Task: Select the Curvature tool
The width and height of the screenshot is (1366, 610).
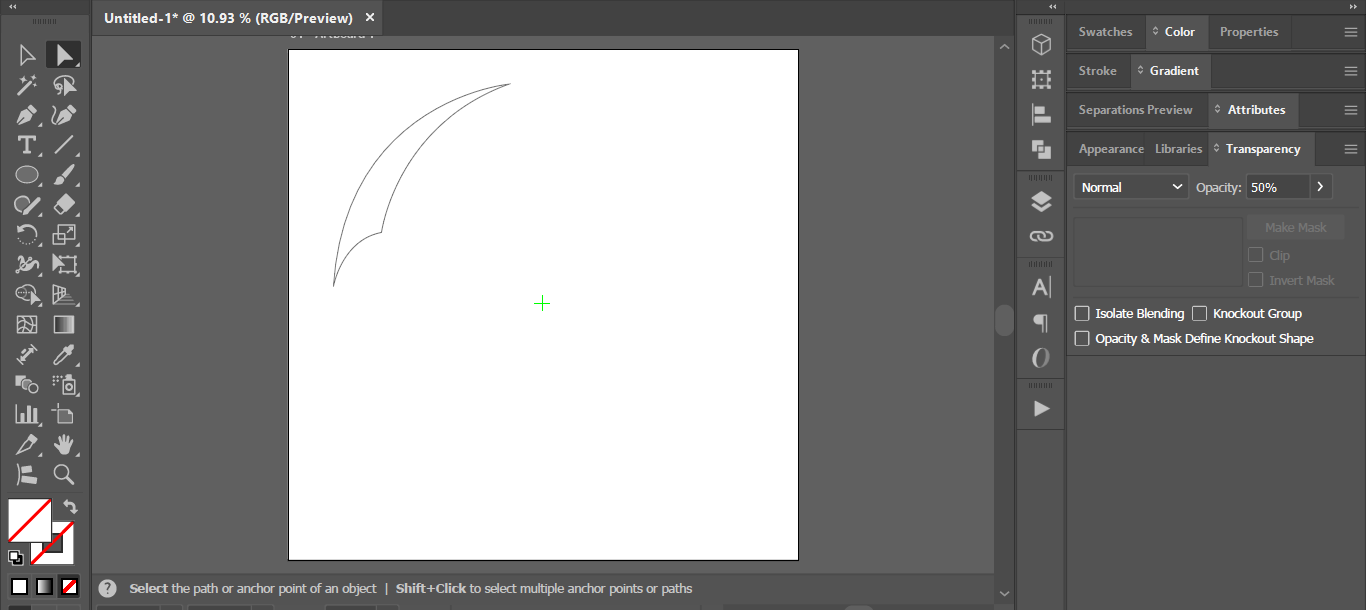Action: pyautogui.click(x=64, y=115)
